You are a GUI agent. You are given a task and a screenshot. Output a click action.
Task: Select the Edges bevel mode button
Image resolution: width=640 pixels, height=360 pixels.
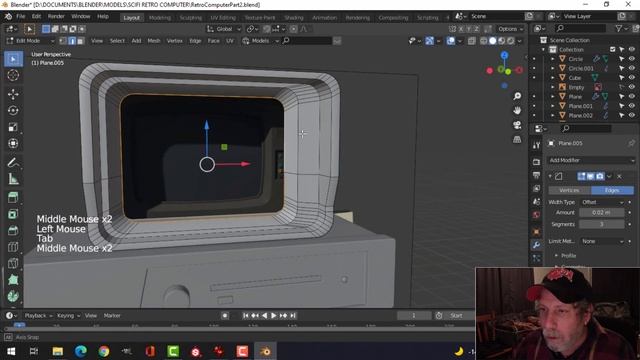tap(612, 190)
